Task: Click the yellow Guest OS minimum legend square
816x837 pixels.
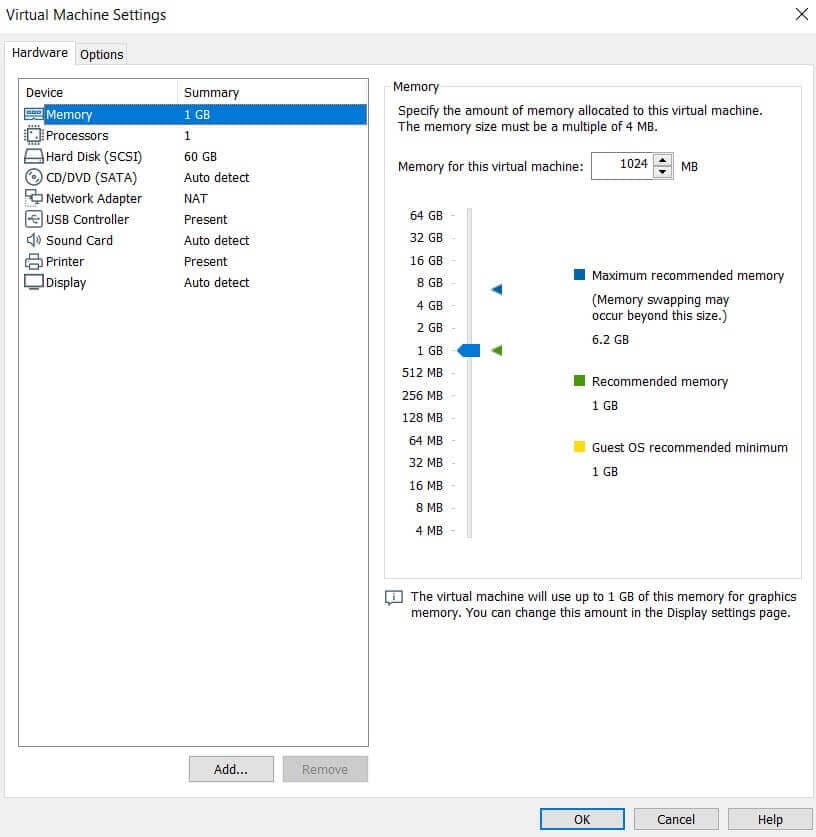Action: [x=579, y=446]
